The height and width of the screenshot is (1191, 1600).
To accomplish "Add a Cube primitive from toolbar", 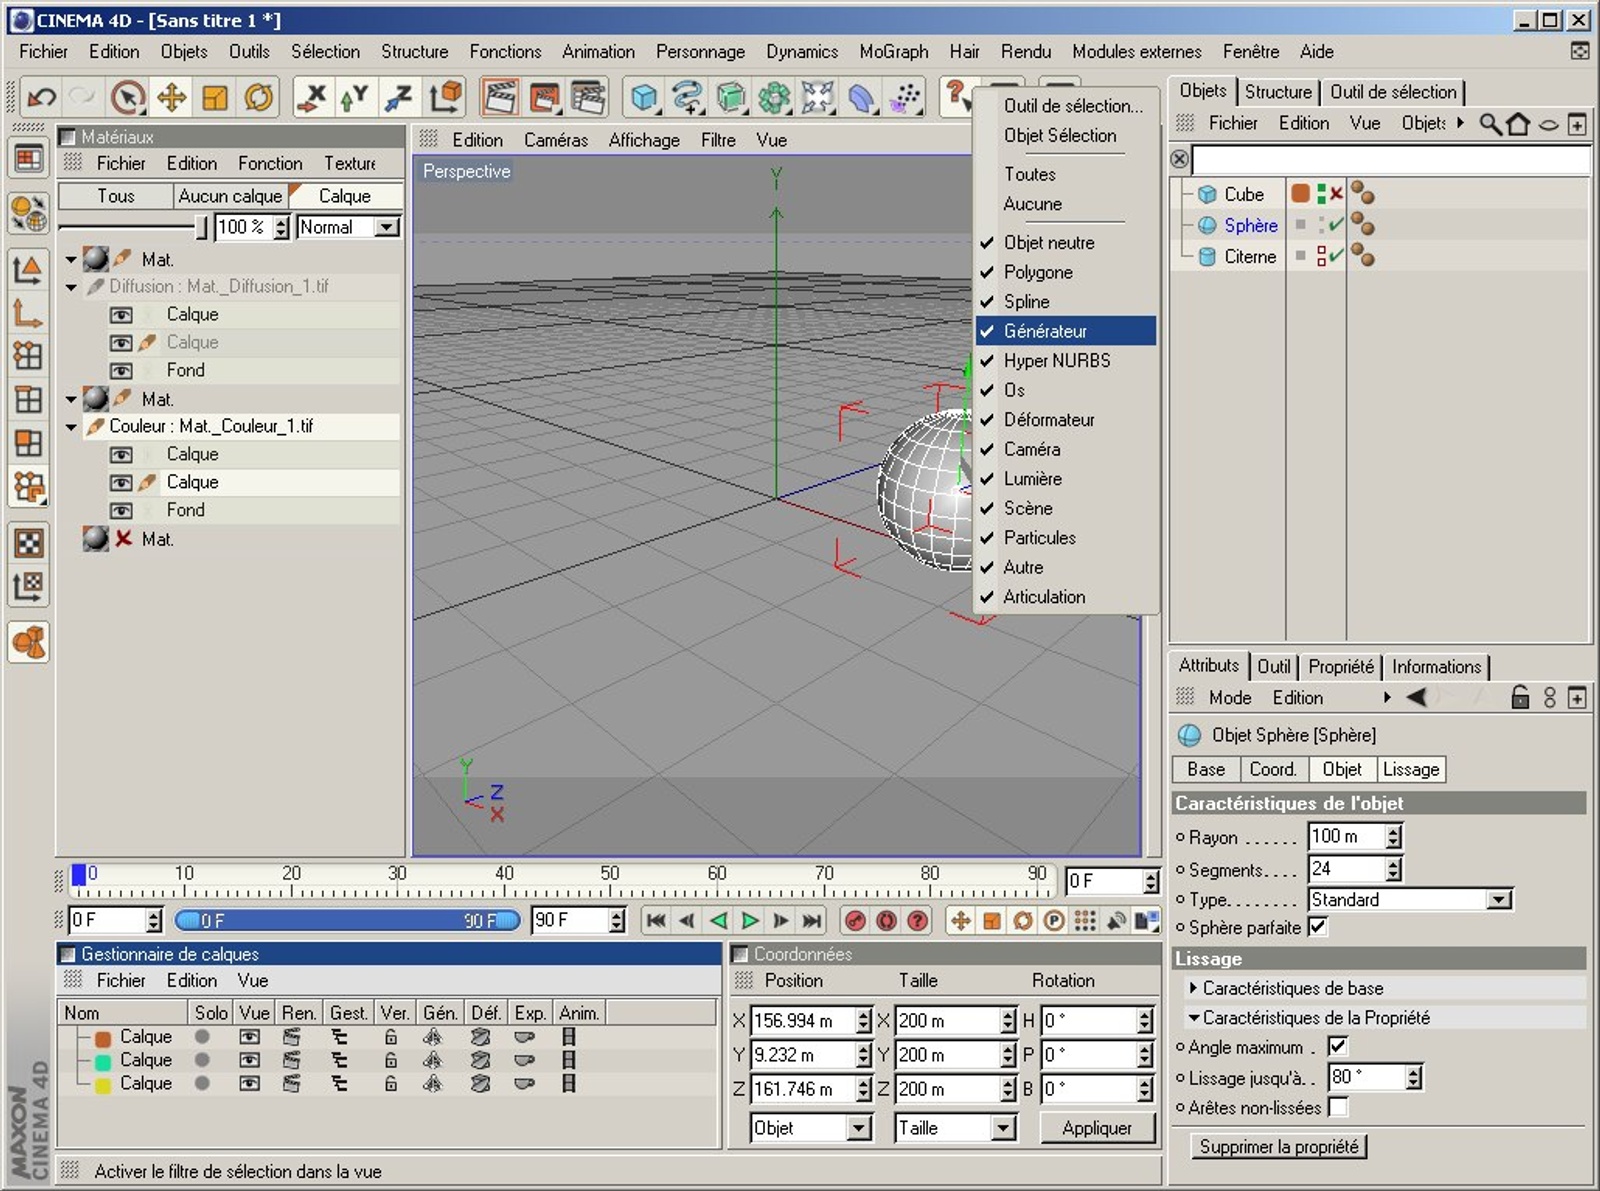I will point(644,97).
